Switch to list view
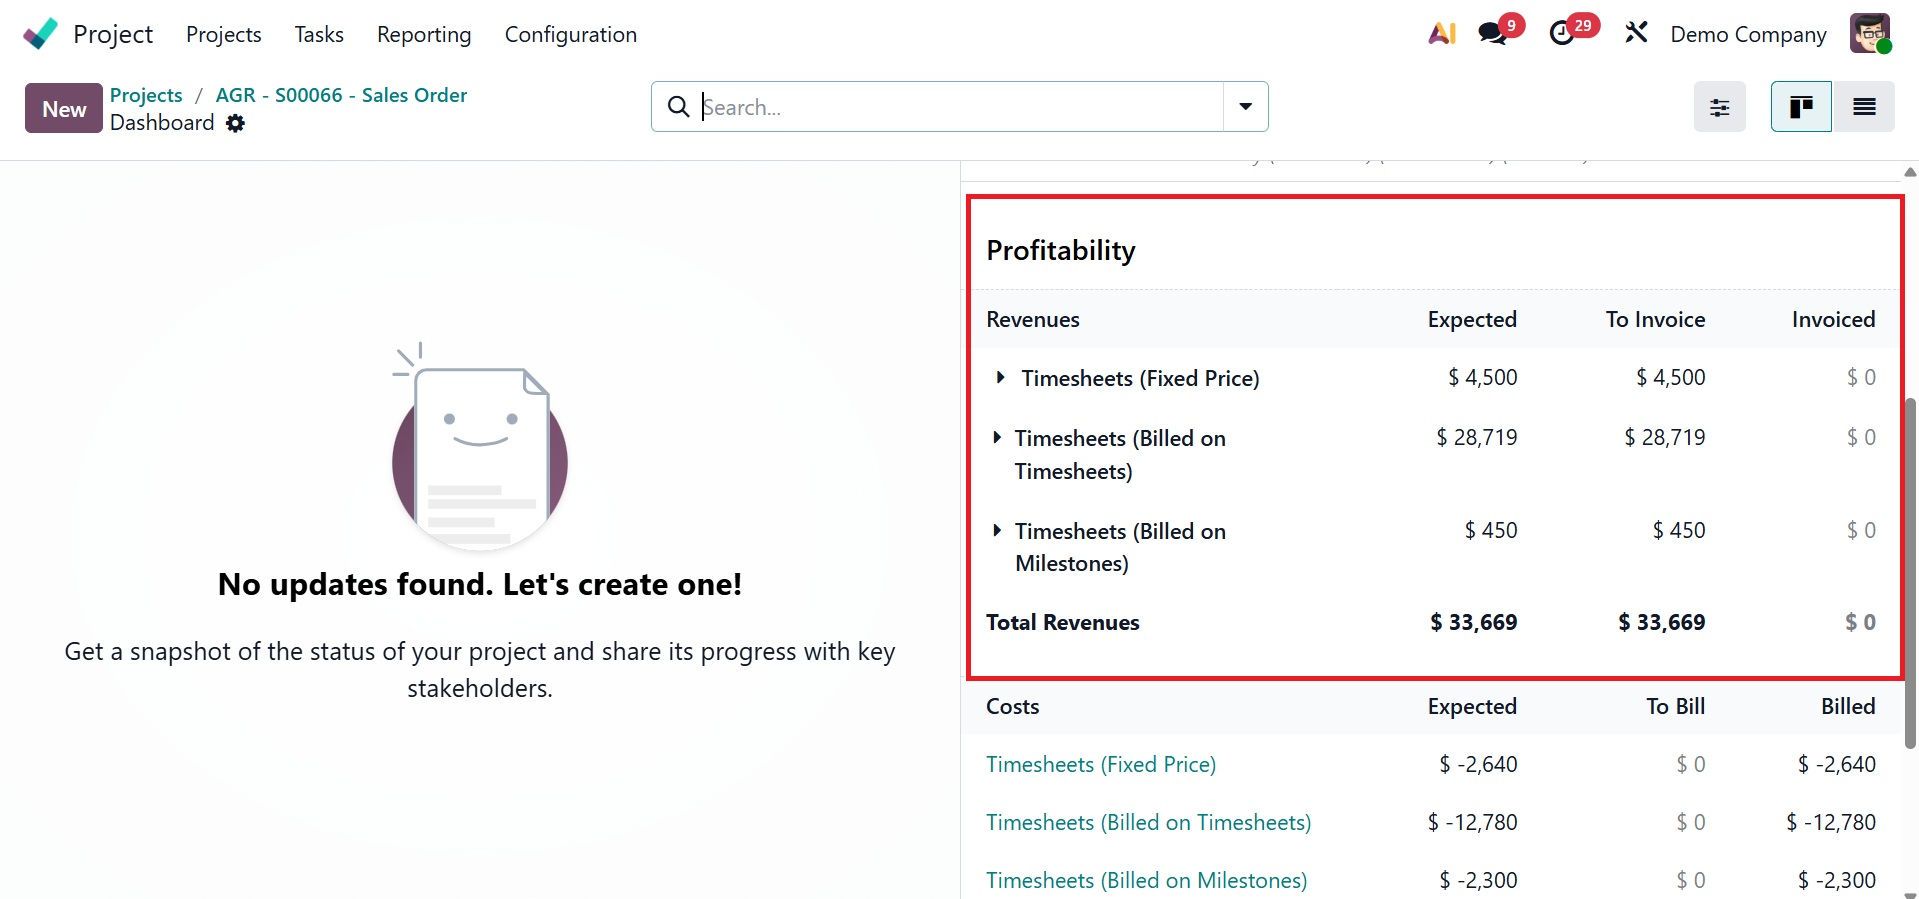The image size is (1919, 899). pos(1864,107)
